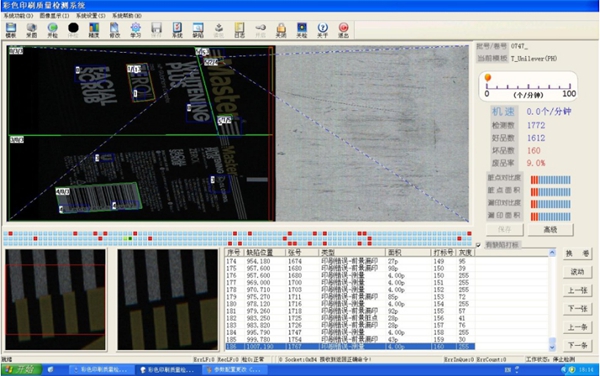Click defect list scrollbar down arrow
The image size is (600, 376).
[552, 347]
